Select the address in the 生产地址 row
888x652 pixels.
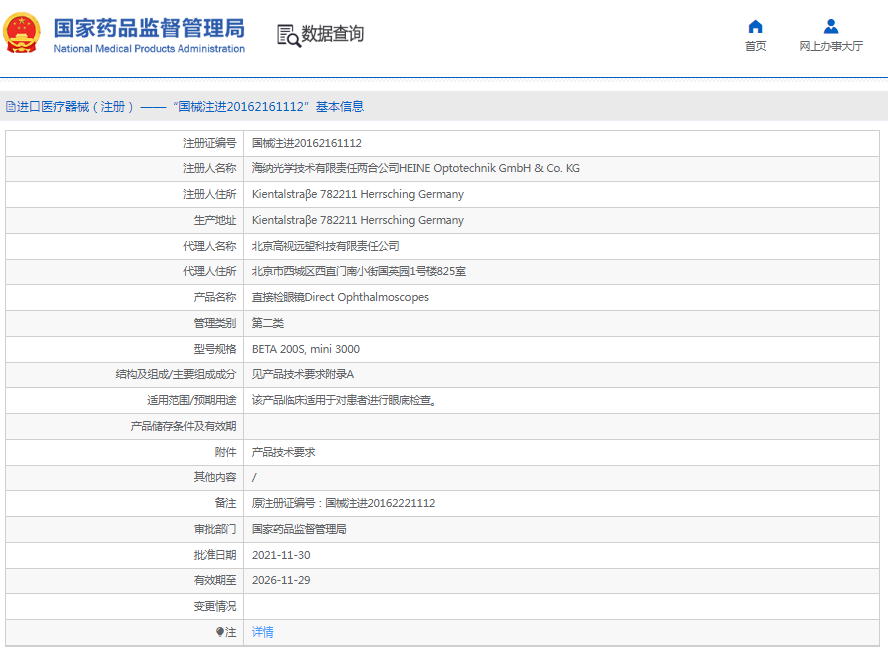(x=358, y=220)
